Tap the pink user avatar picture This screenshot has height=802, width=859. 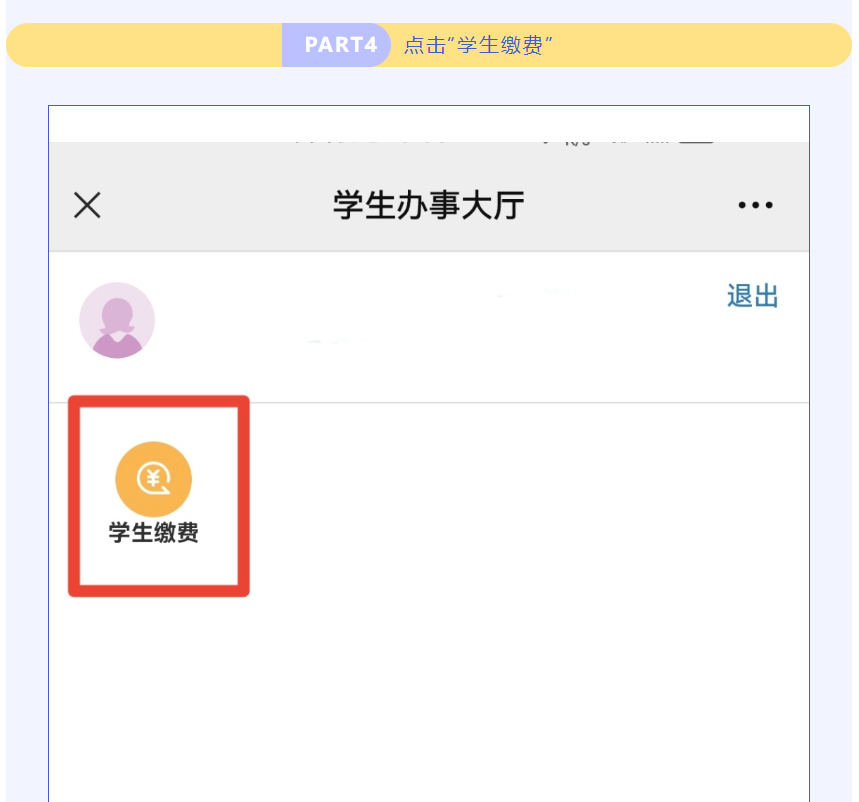coord(117,320)
